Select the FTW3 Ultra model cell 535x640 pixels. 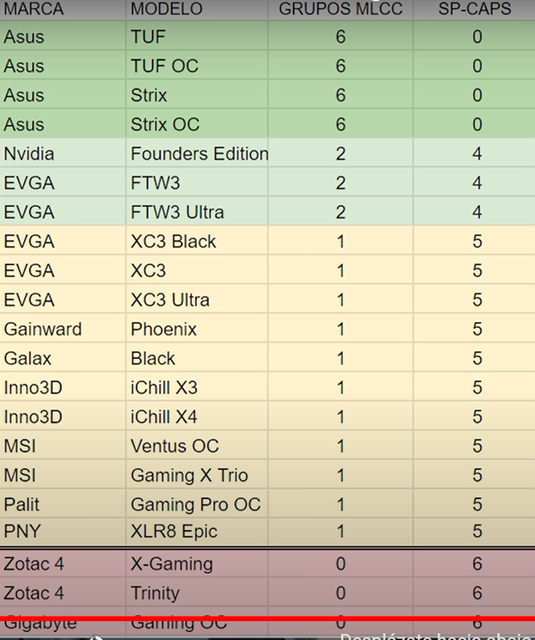(x=197, y=212)
